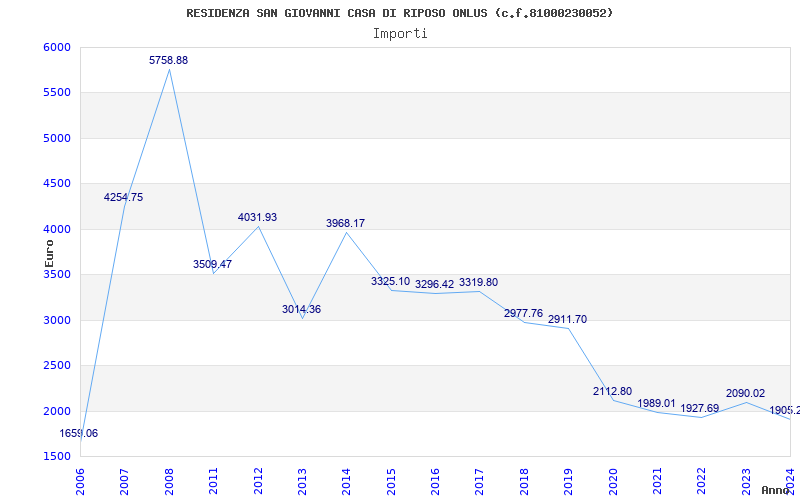Select the 3509.47 data label
The image size is (800, 500).
point(212,264)
